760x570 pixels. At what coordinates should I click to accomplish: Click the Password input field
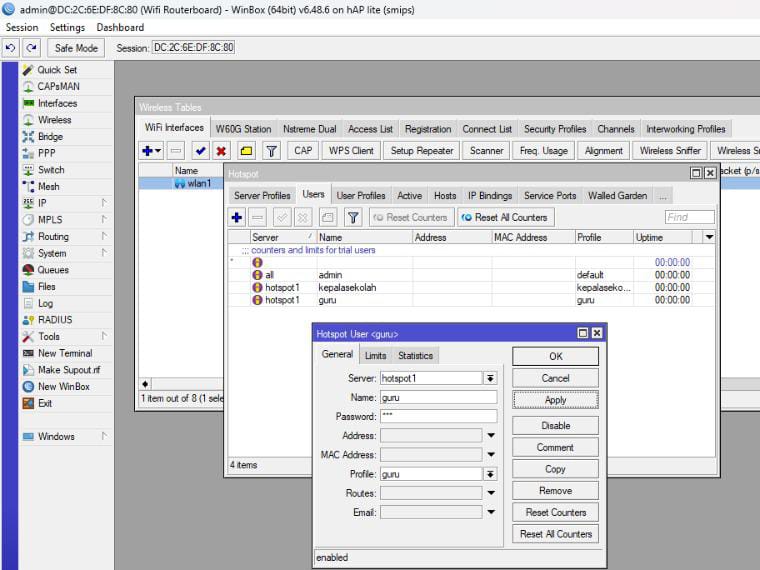(x=439, y=416)
